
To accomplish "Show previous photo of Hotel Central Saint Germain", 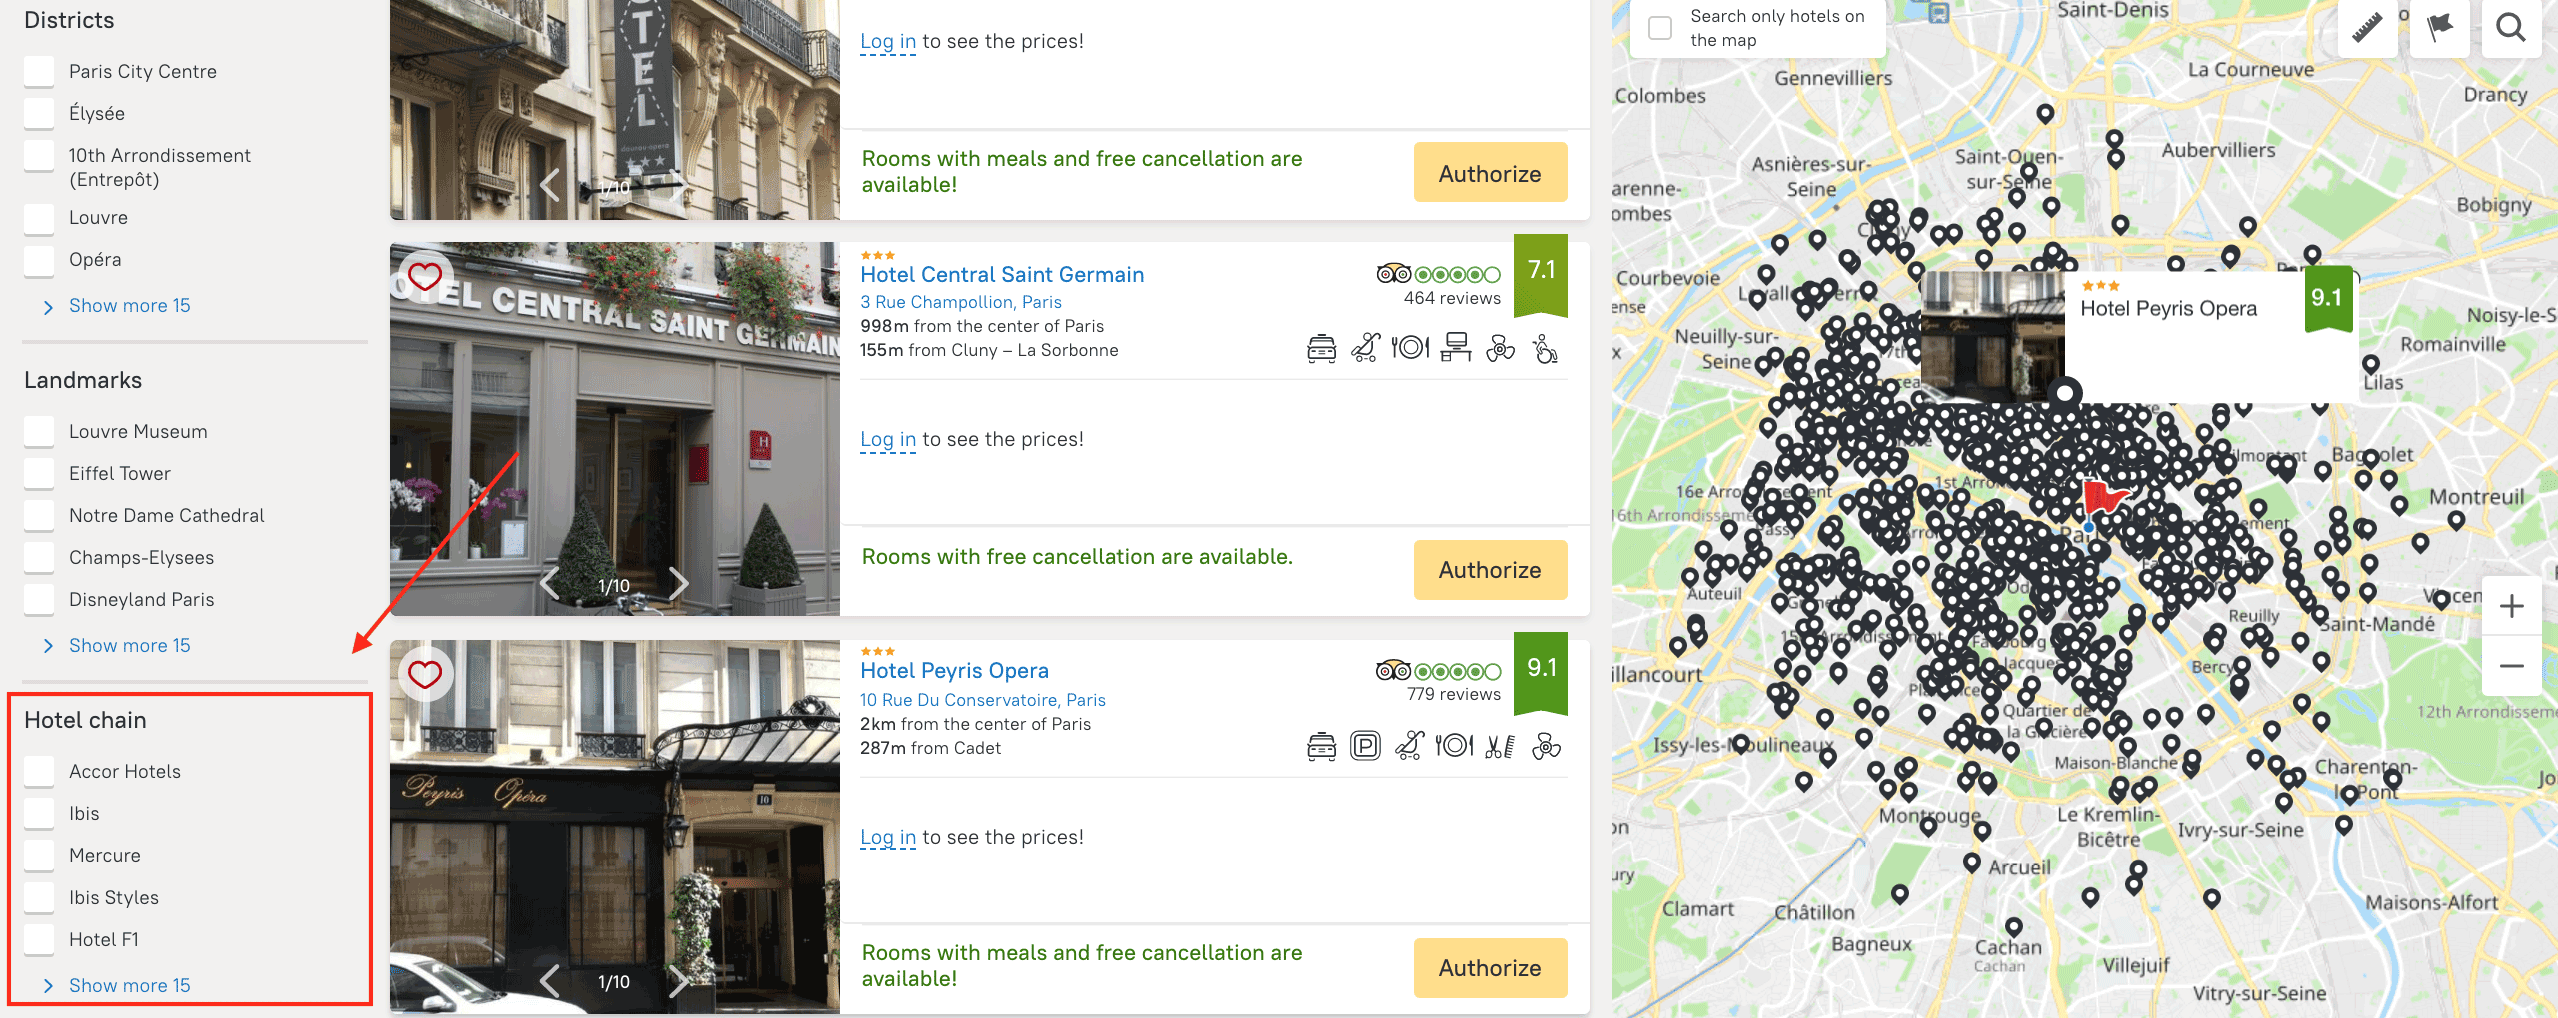I will pyautogui.click(x=549, y=583).
